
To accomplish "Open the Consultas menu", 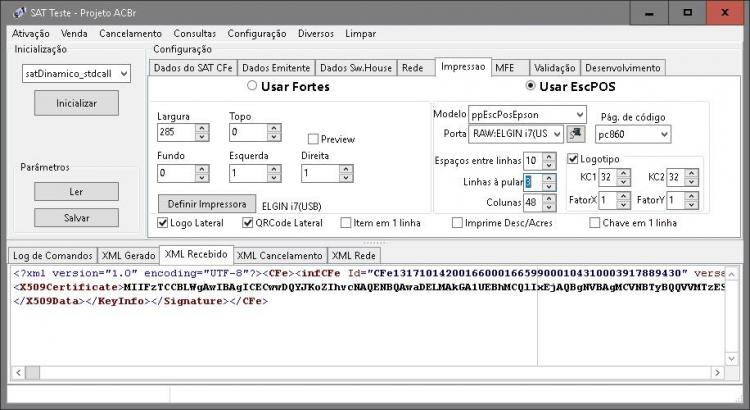I will [195, 33].
